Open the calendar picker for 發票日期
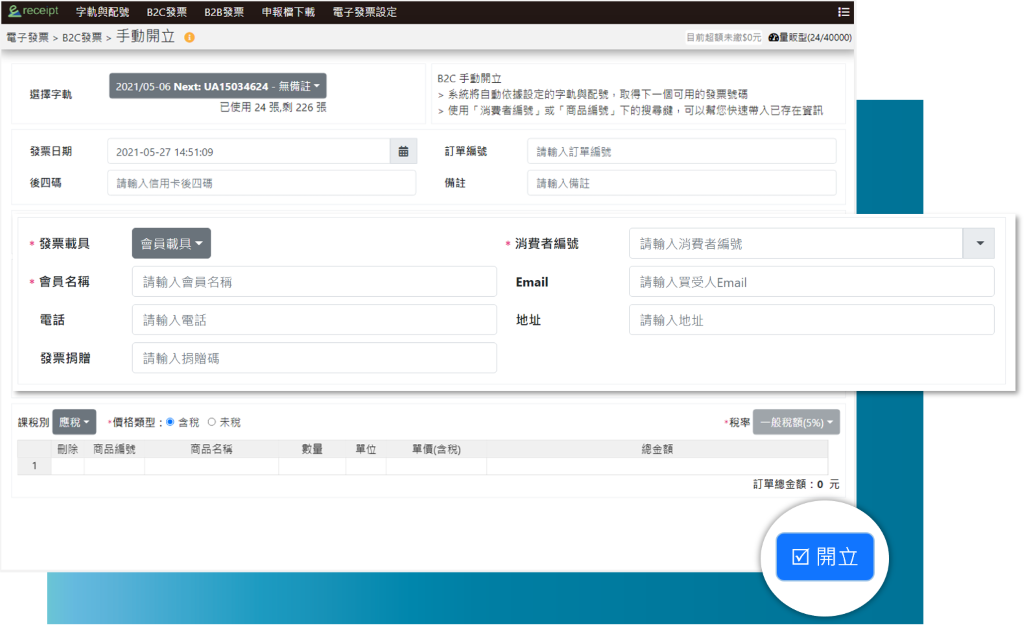This screenshot has width=1024, height=625. [x=403, y=152]
